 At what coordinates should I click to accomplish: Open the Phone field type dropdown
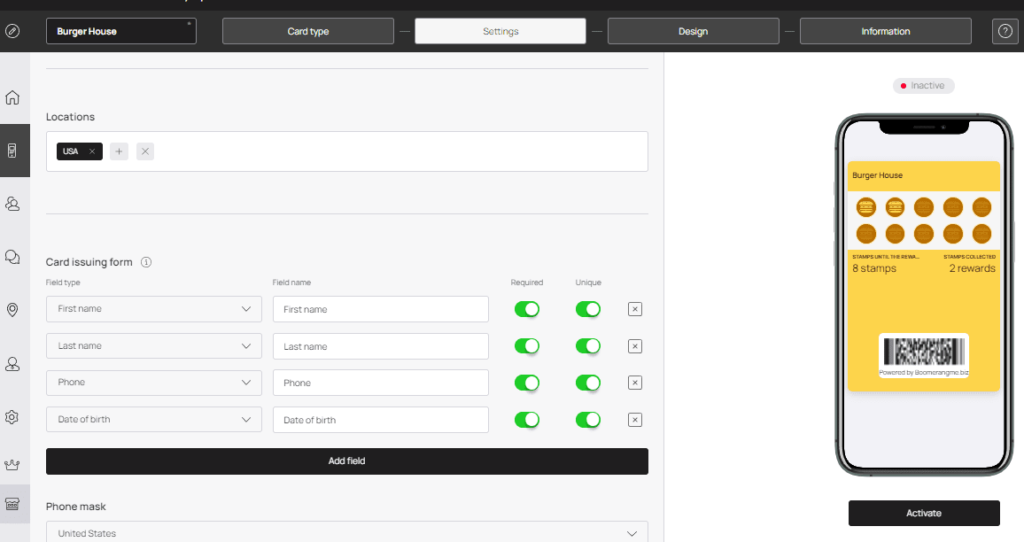tap(154, 383)
